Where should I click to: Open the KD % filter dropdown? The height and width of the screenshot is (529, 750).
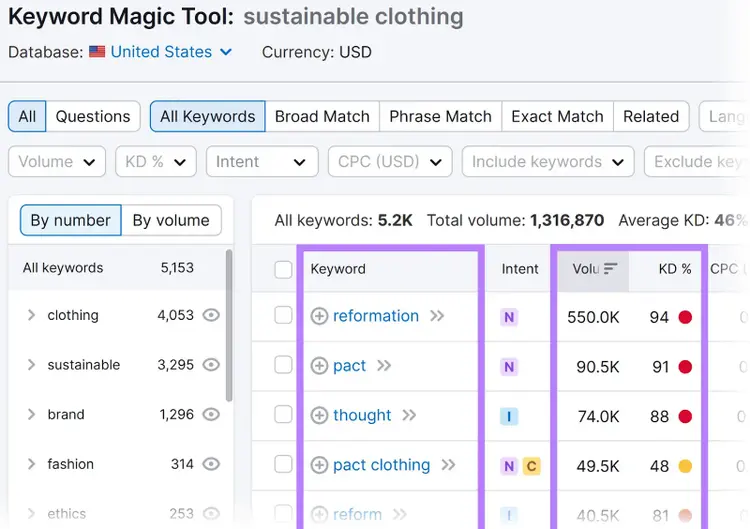pos(156,162)
